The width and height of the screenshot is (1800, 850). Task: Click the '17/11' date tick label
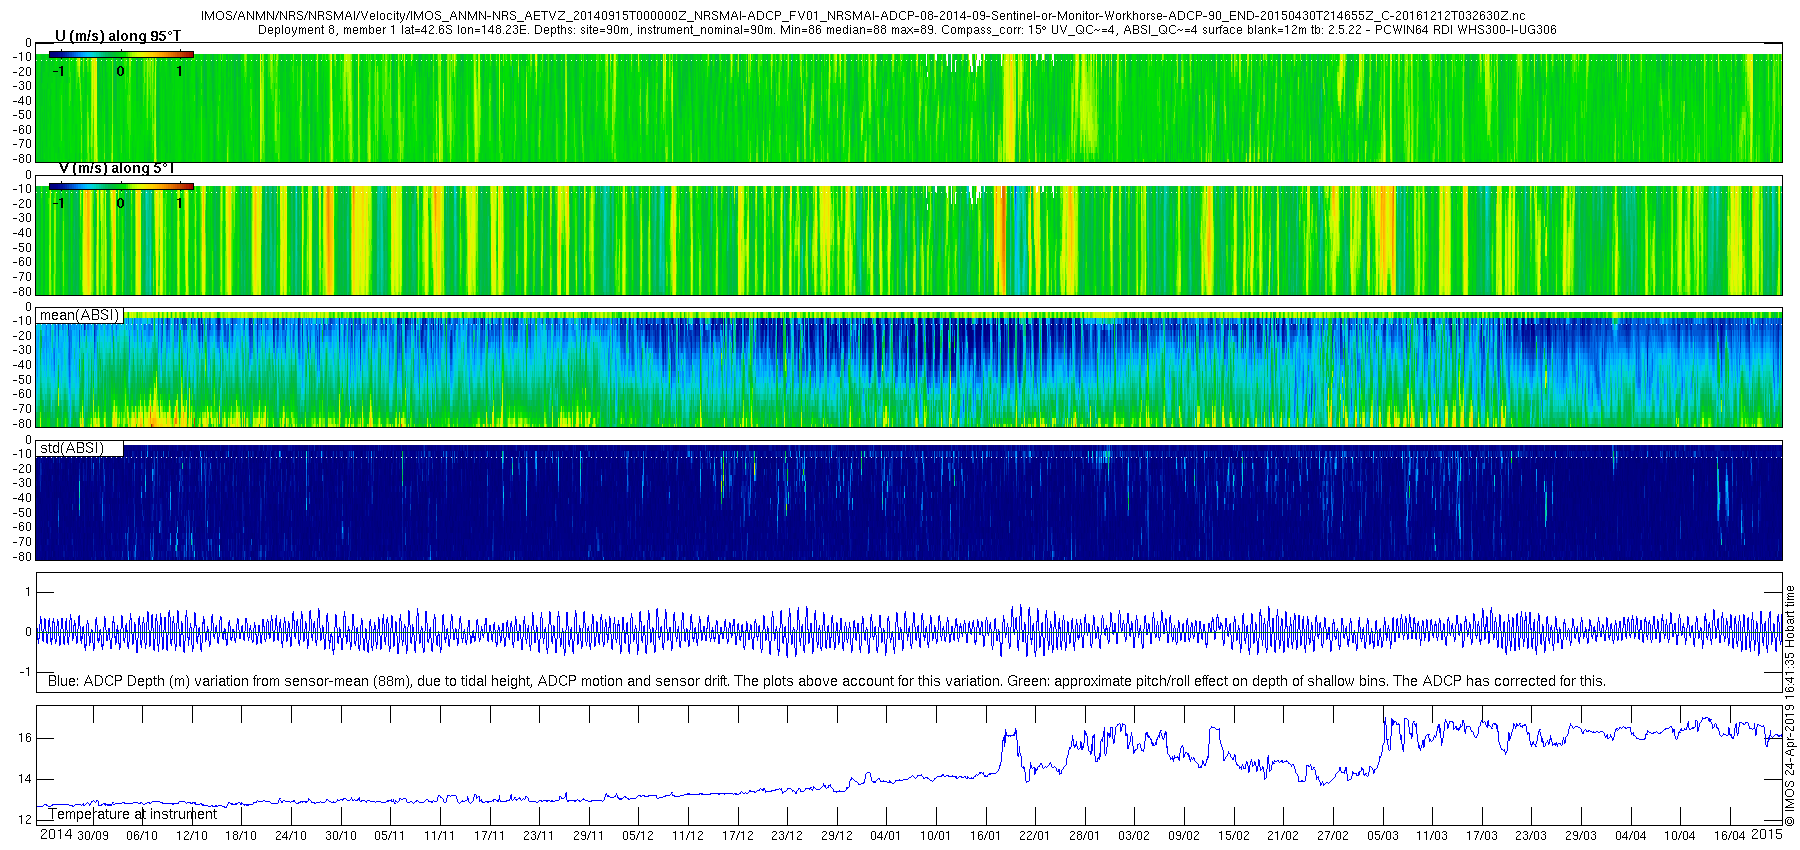tap(489, 836)
